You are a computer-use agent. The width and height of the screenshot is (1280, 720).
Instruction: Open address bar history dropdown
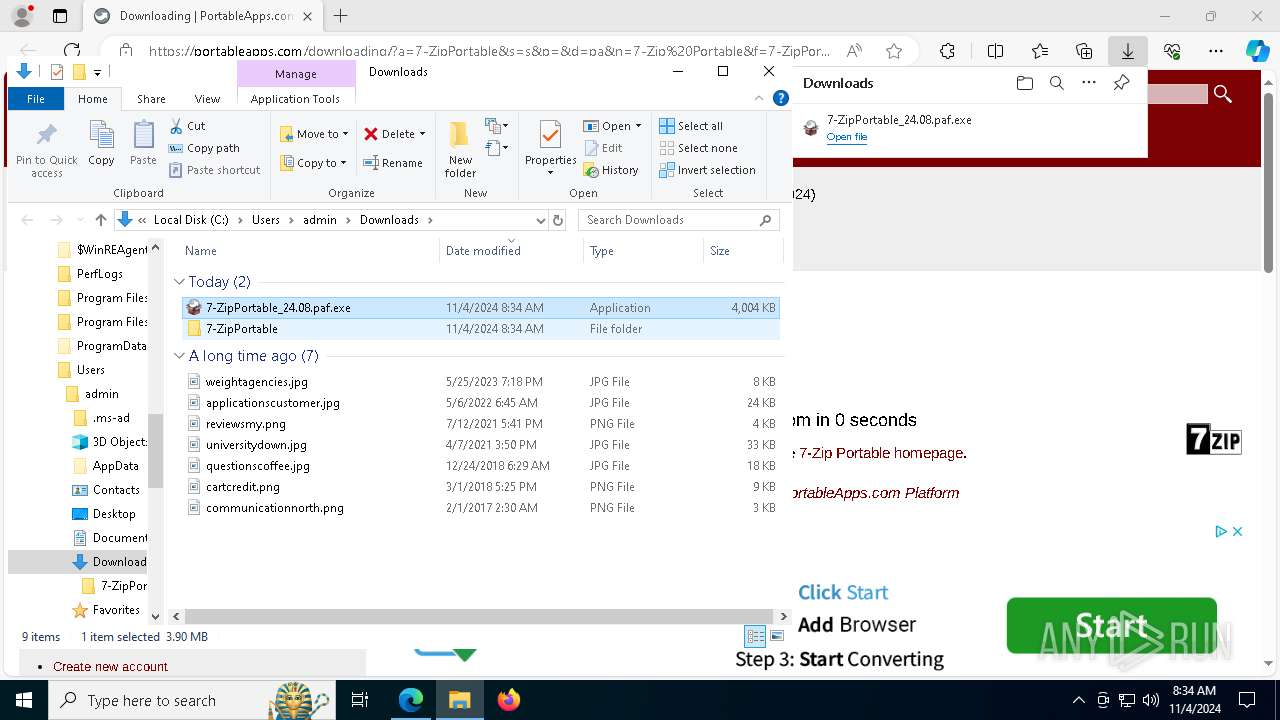(x=541, y=220)
